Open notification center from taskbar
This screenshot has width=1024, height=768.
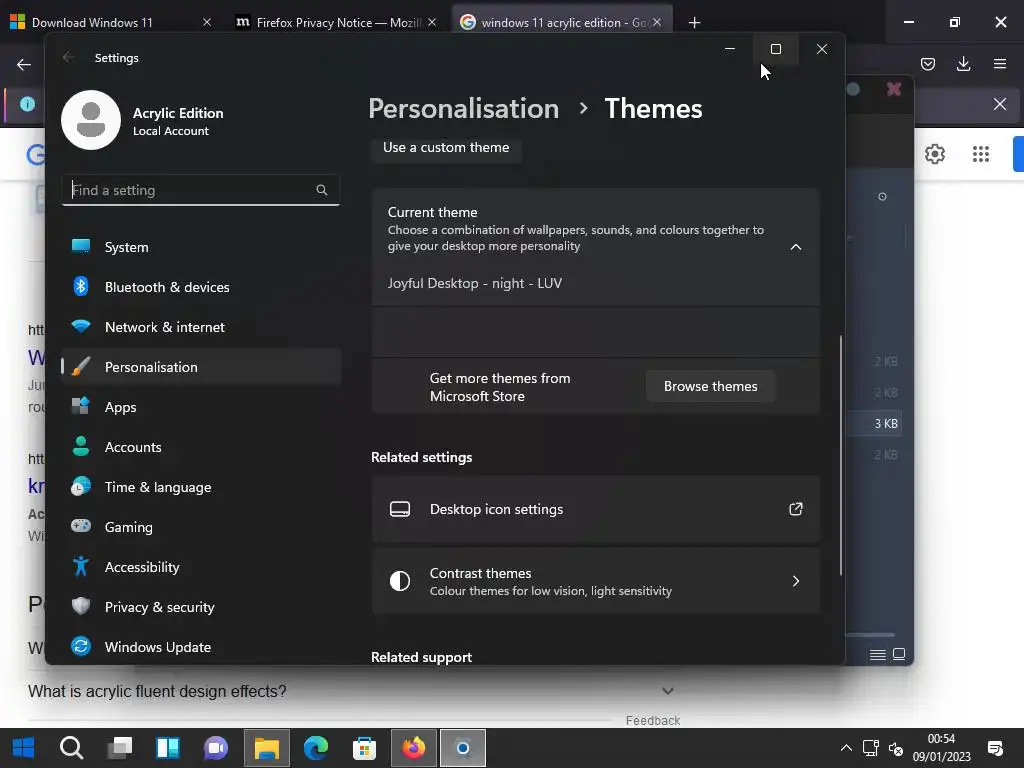995,748
